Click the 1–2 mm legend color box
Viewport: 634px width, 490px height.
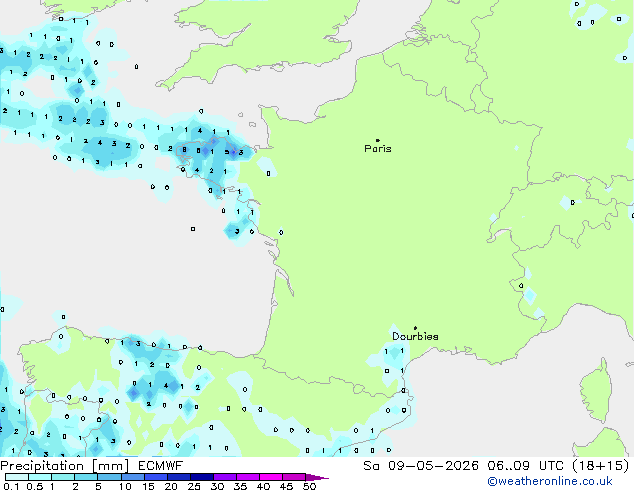coord(63,477)
